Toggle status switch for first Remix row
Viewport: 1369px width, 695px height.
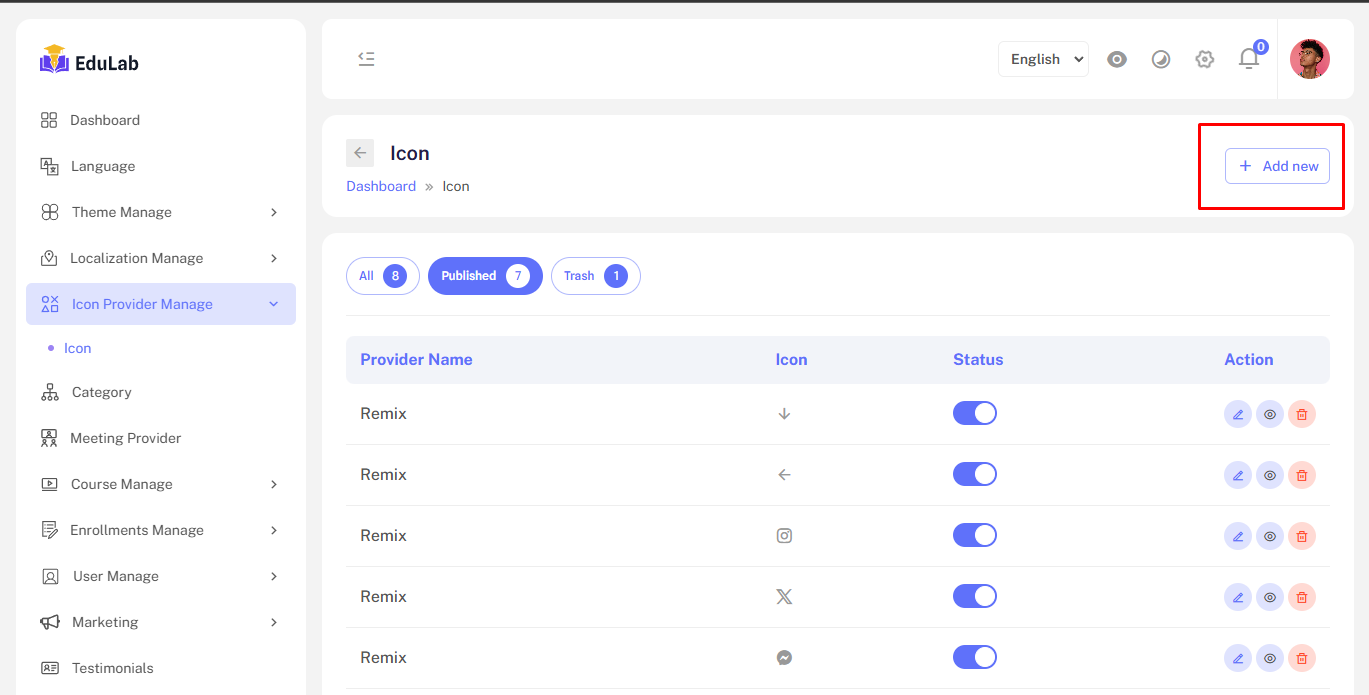[974, 413]
